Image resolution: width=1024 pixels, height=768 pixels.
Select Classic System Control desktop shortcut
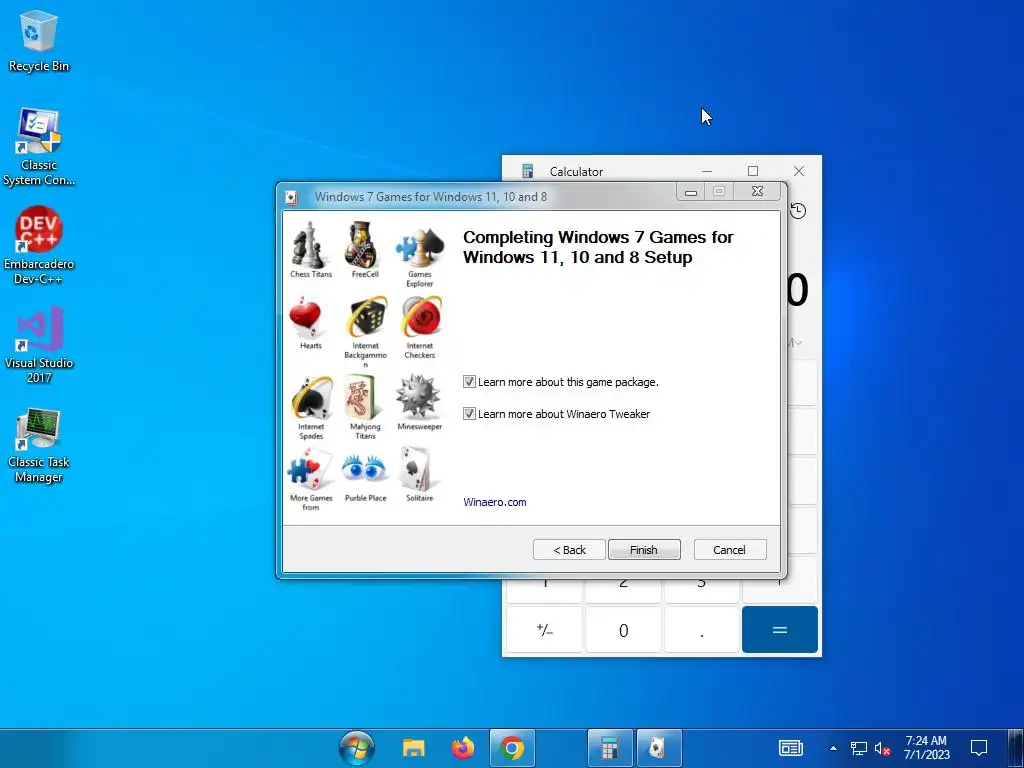39,148
